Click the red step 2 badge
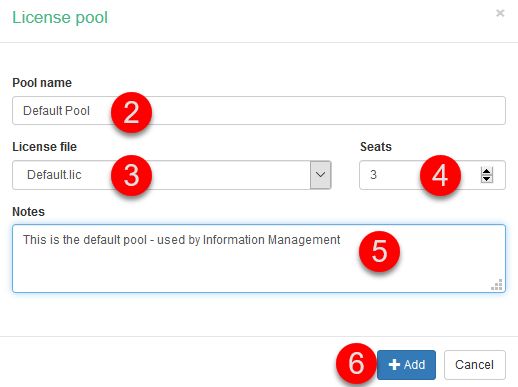This screenshot has width=518, height=387. click(131, 112)
